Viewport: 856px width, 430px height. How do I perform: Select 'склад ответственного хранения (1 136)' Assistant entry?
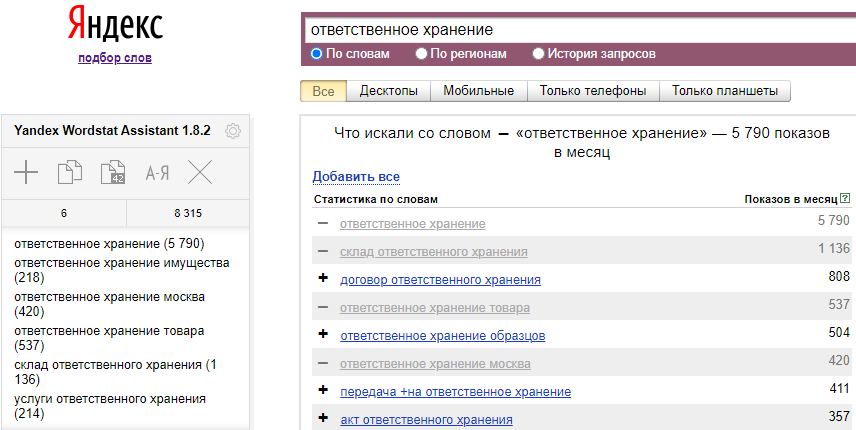115,372
